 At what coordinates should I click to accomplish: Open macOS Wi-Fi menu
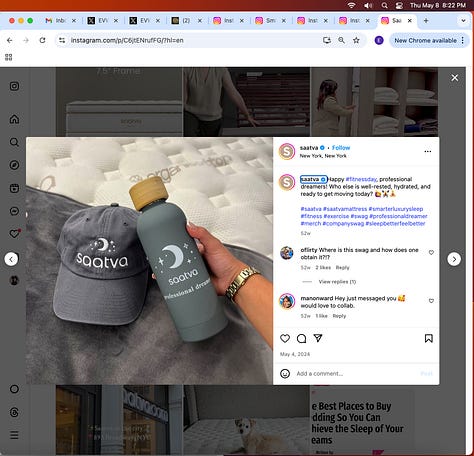click(x=351, y=5)
